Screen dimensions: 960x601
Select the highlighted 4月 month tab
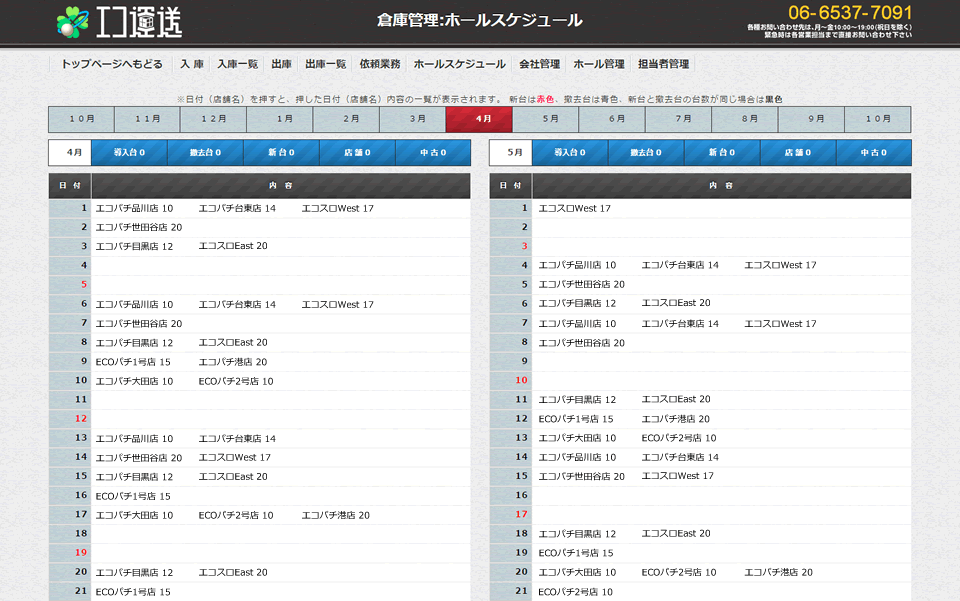(x=479, y=119)
